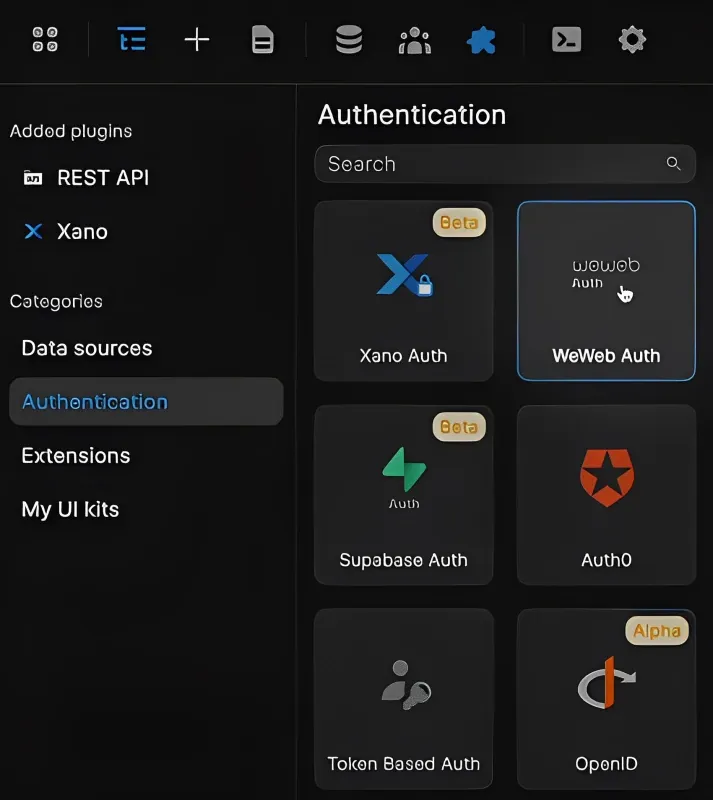
Task: Click the REST API plugin icon
Action: coord(33,178)
